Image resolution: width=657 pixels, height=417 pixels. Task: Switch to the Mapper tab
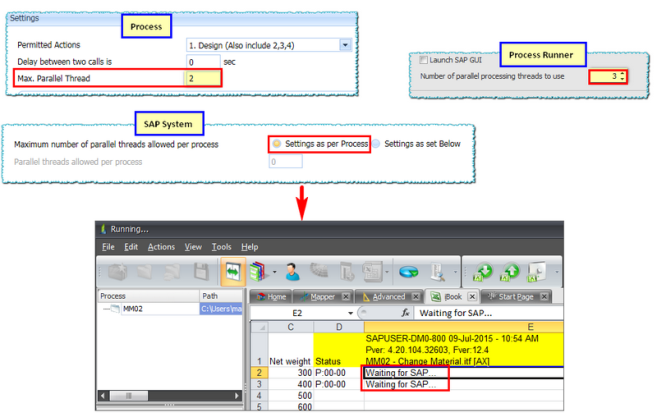pos(323,297)
